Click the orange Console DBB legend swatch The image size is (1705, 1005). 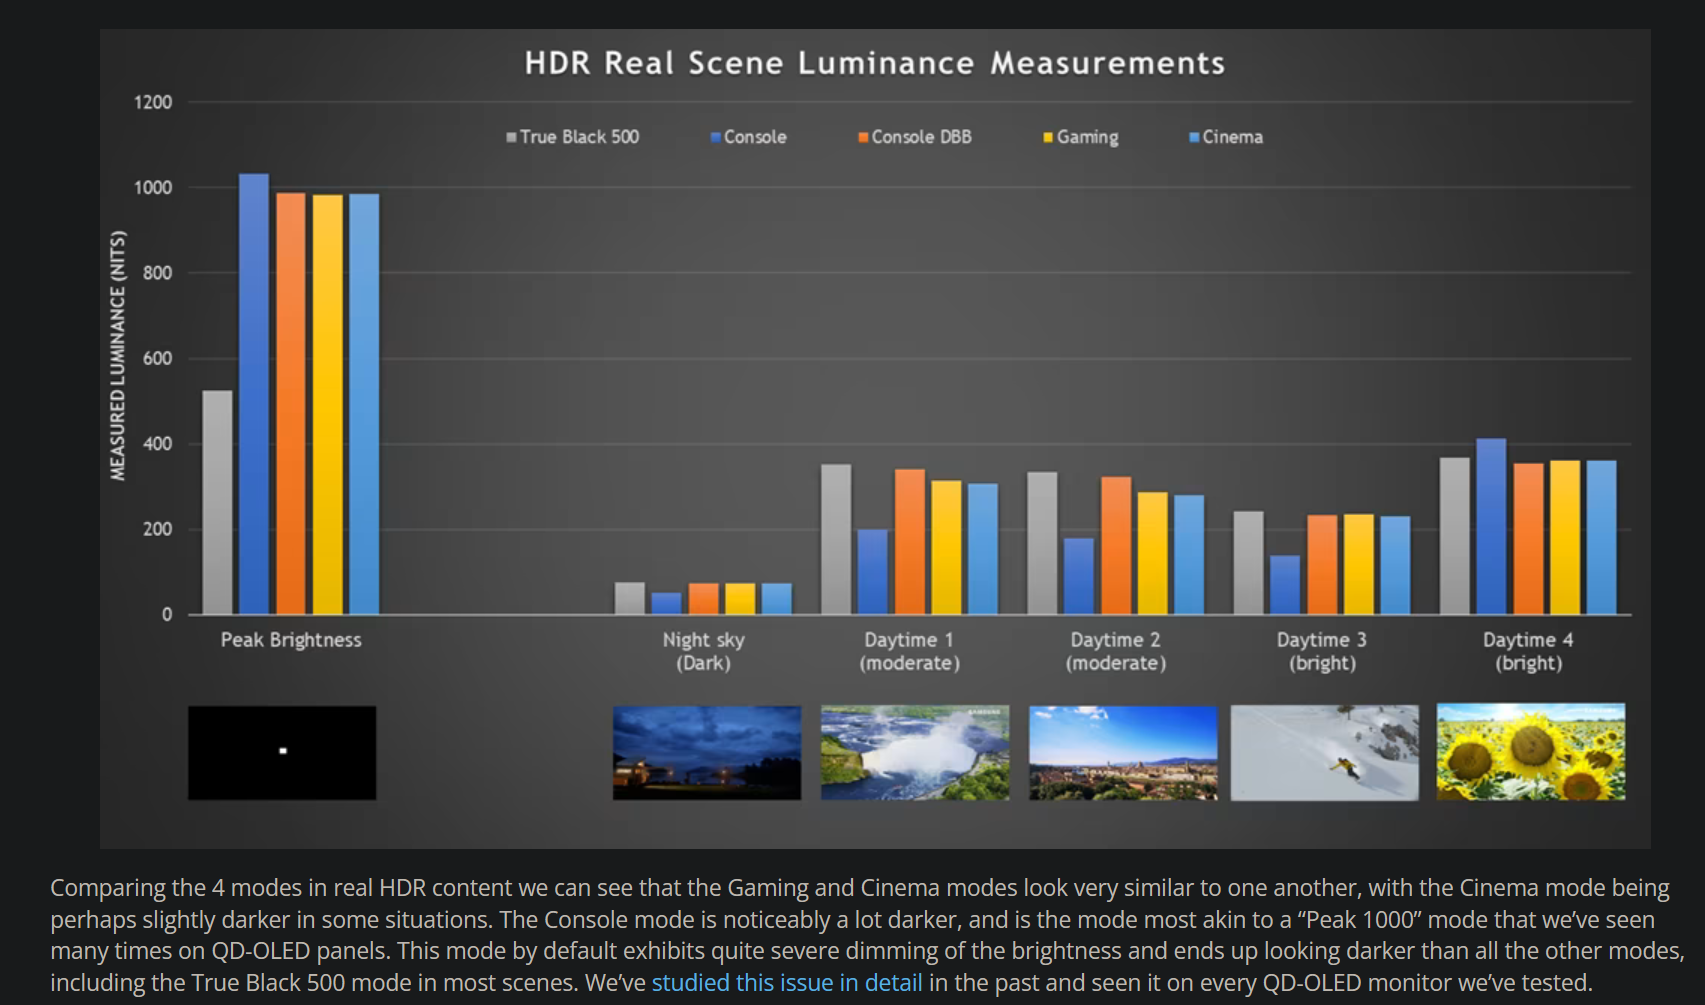point(862,138)
